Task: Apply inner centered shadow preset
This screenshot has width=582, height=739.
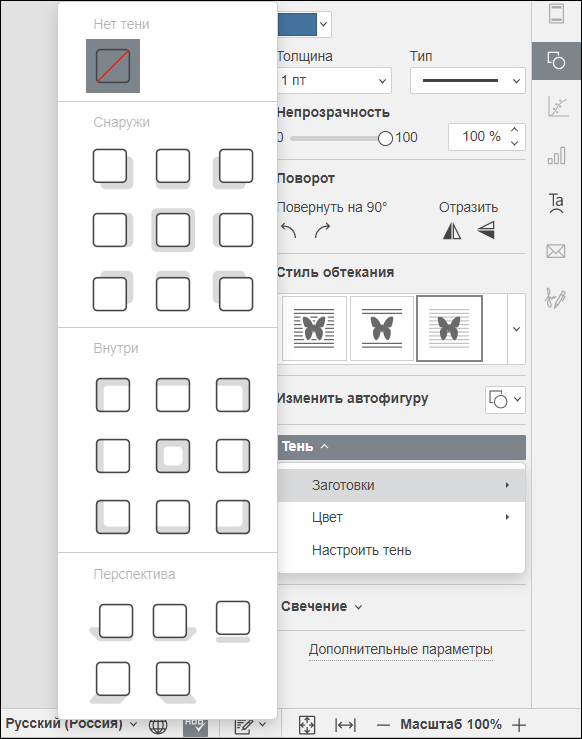Action: 173,456
